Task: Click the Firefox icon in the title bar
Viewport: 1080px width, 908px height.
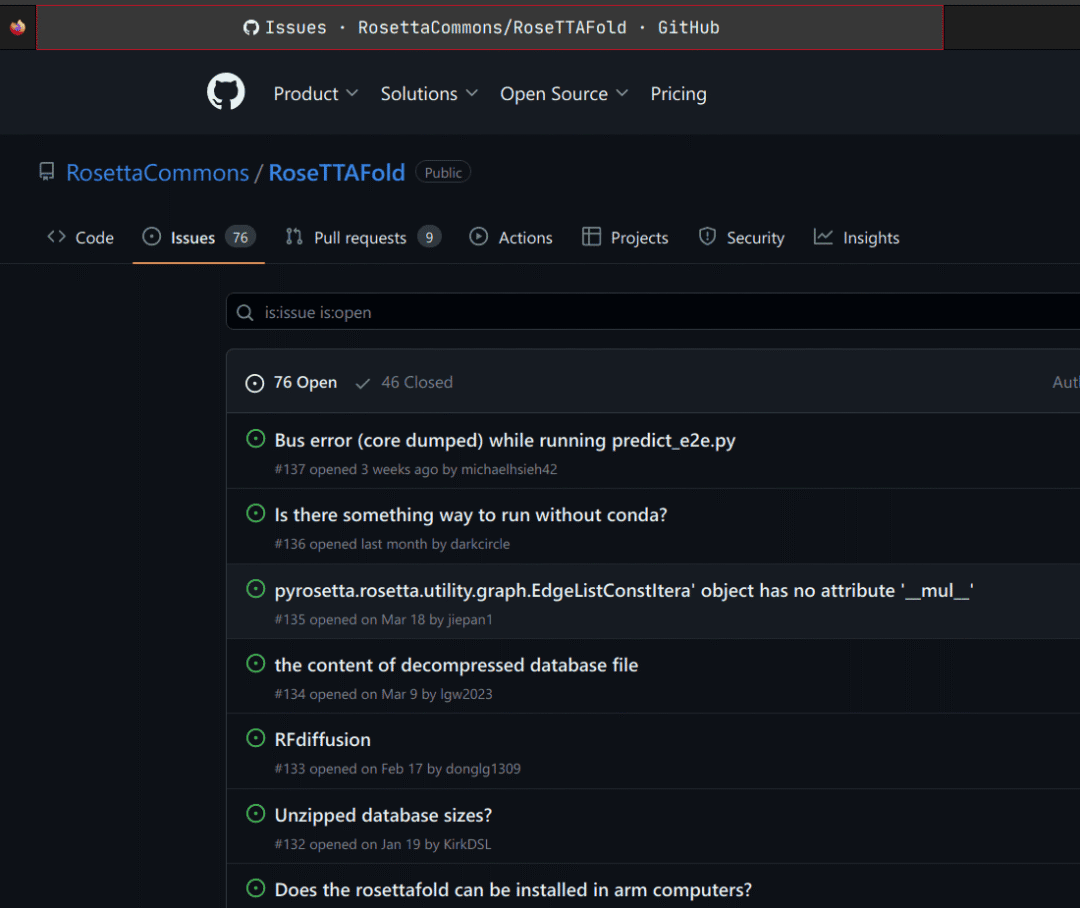Action: (x=18, y=27)
